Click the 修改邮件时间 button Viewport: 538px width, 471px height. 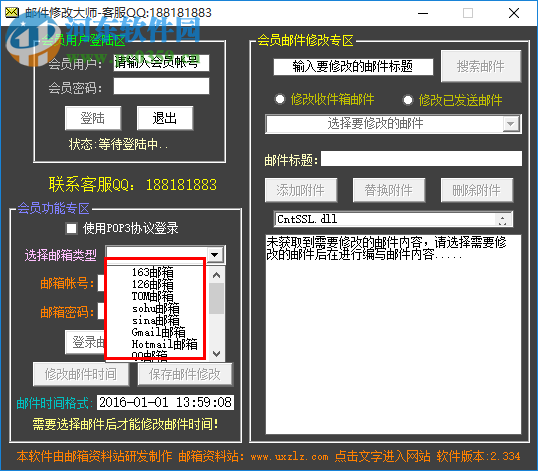pos(81,374)
